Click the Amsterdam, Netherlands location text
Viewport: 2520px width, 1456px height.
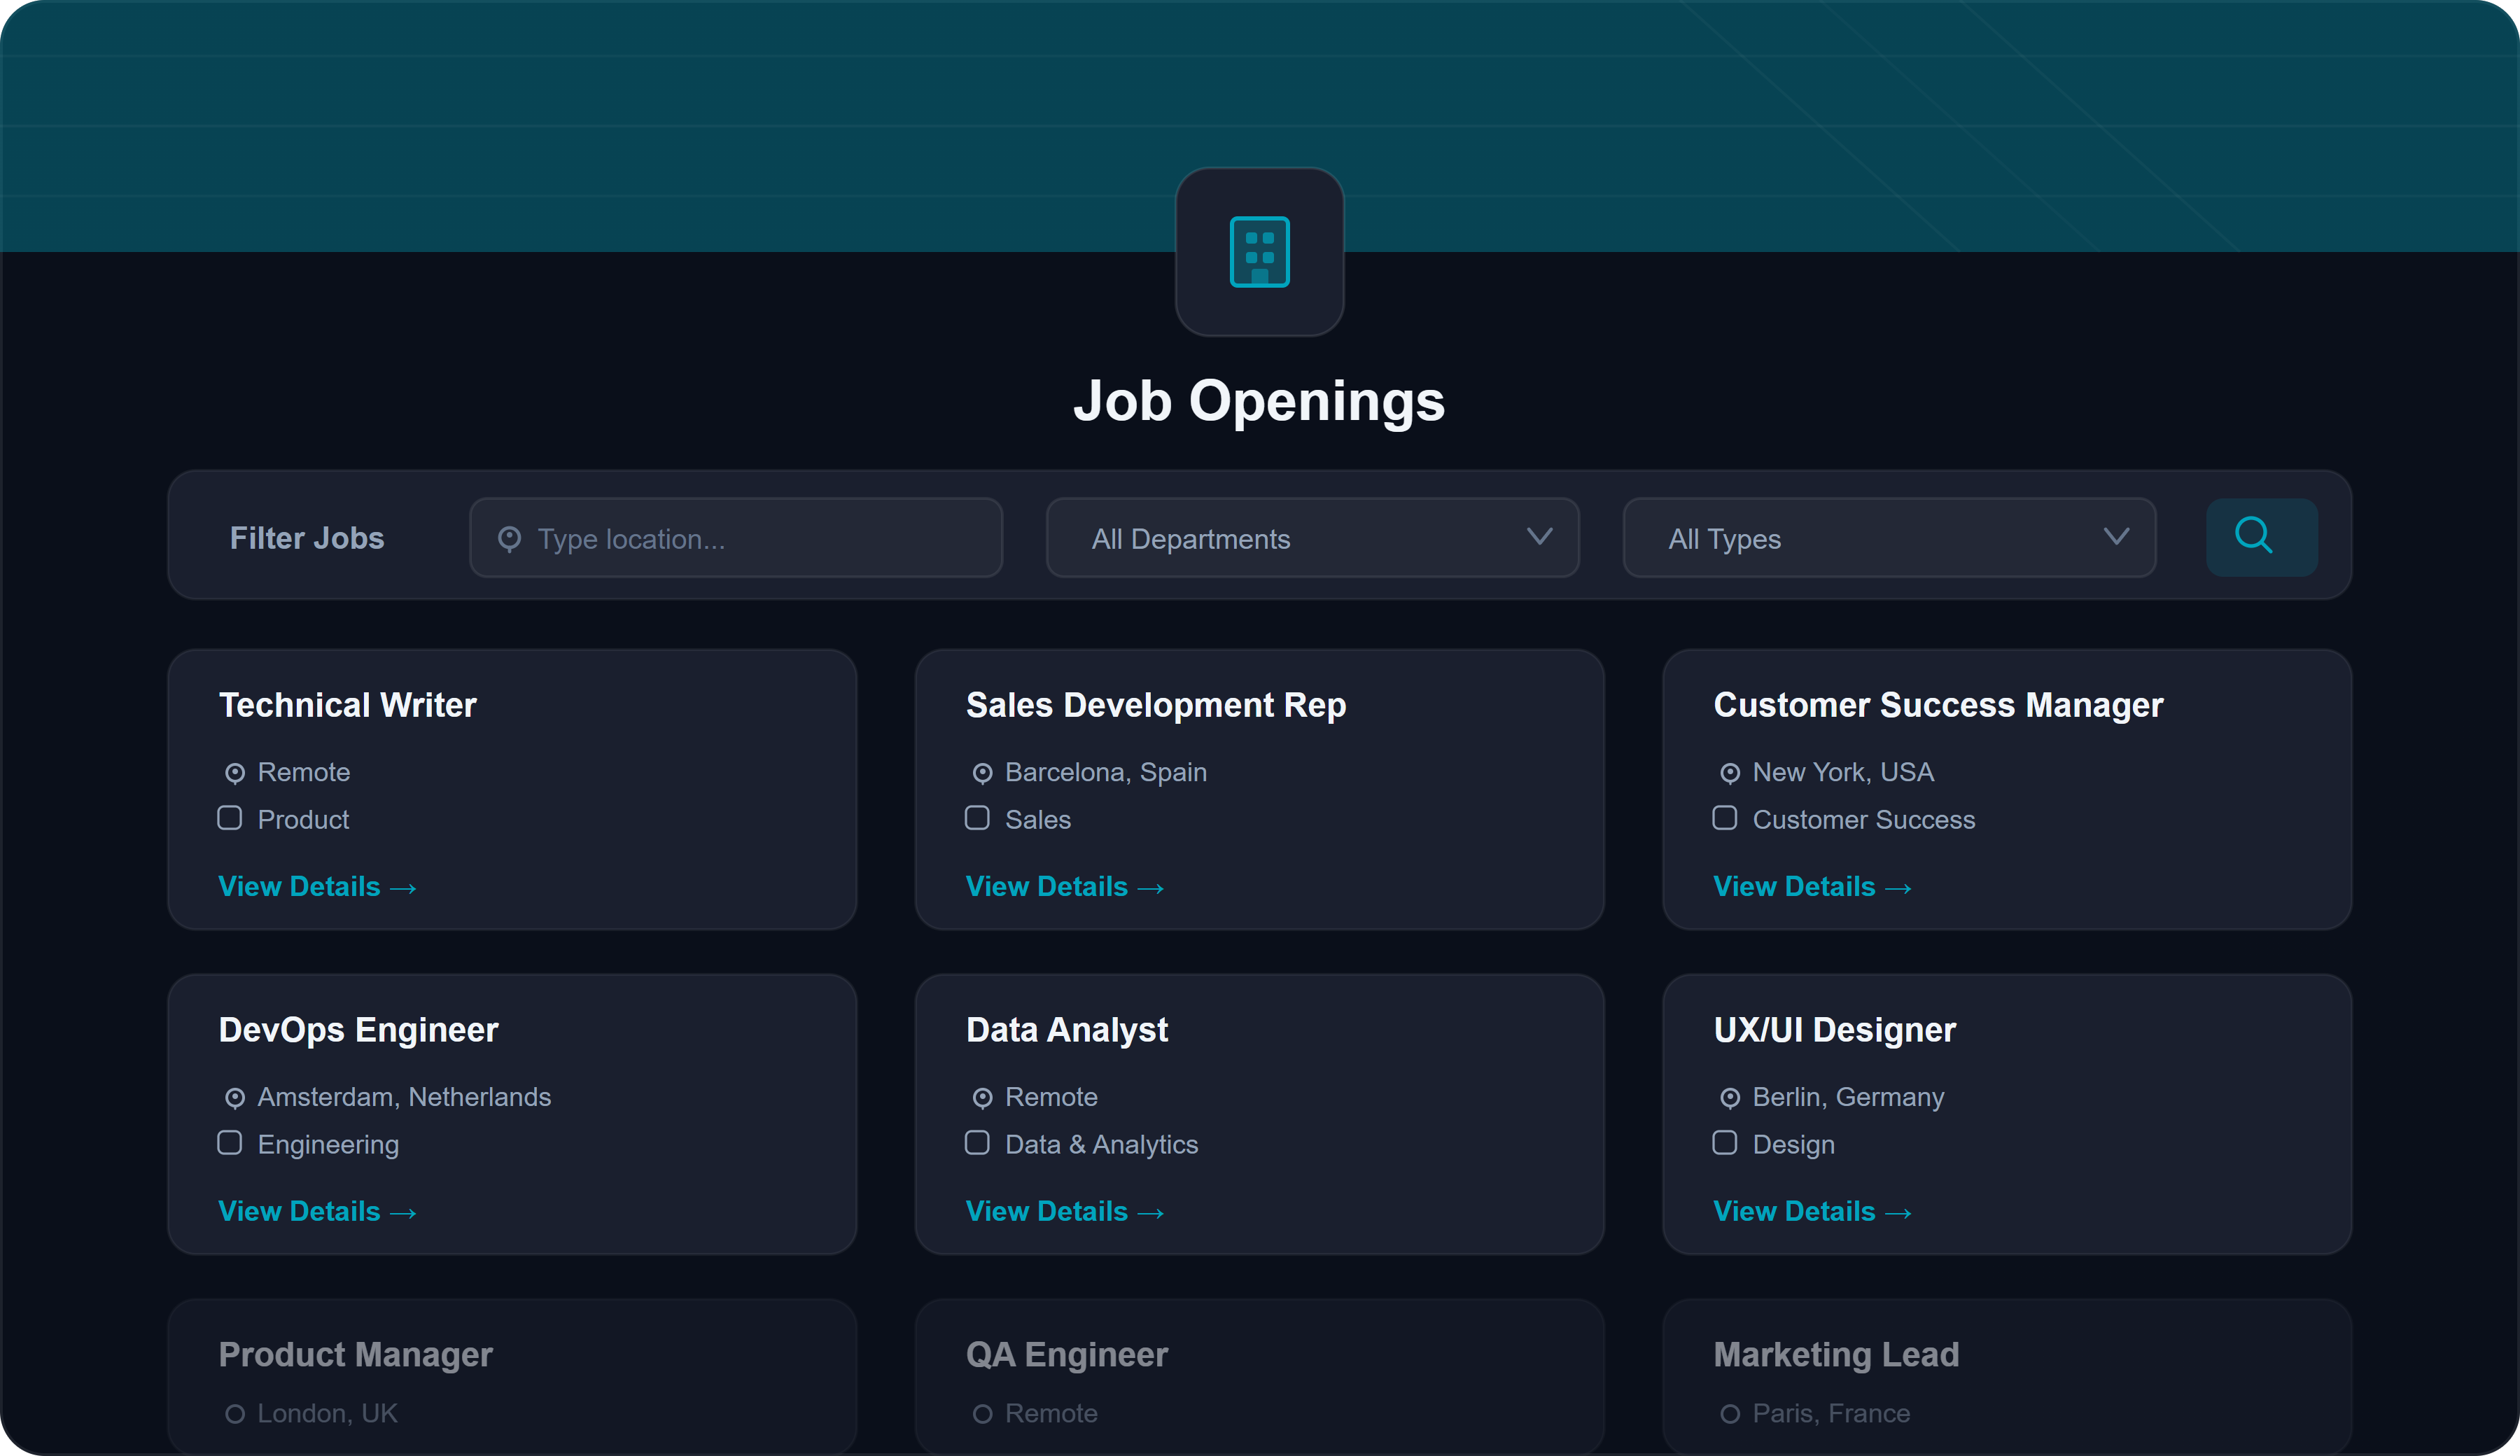point(404,1098)
